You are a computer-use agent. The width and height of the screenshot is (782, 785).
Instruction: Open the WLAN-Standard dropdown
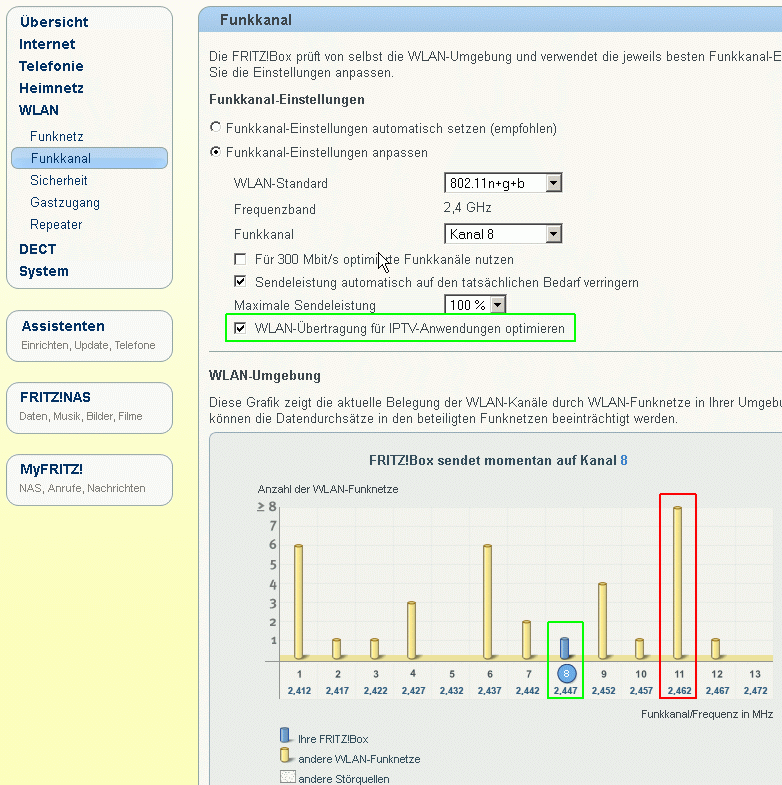point(502,183)
